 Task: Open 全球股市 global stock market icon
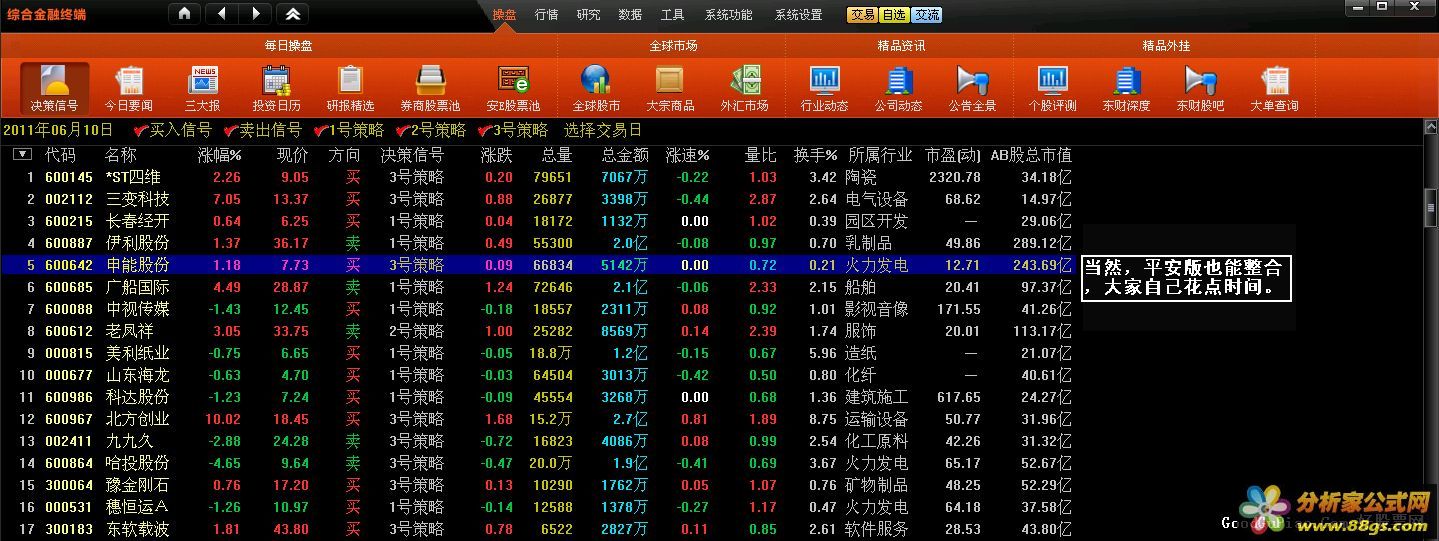[x=596, y=88]
